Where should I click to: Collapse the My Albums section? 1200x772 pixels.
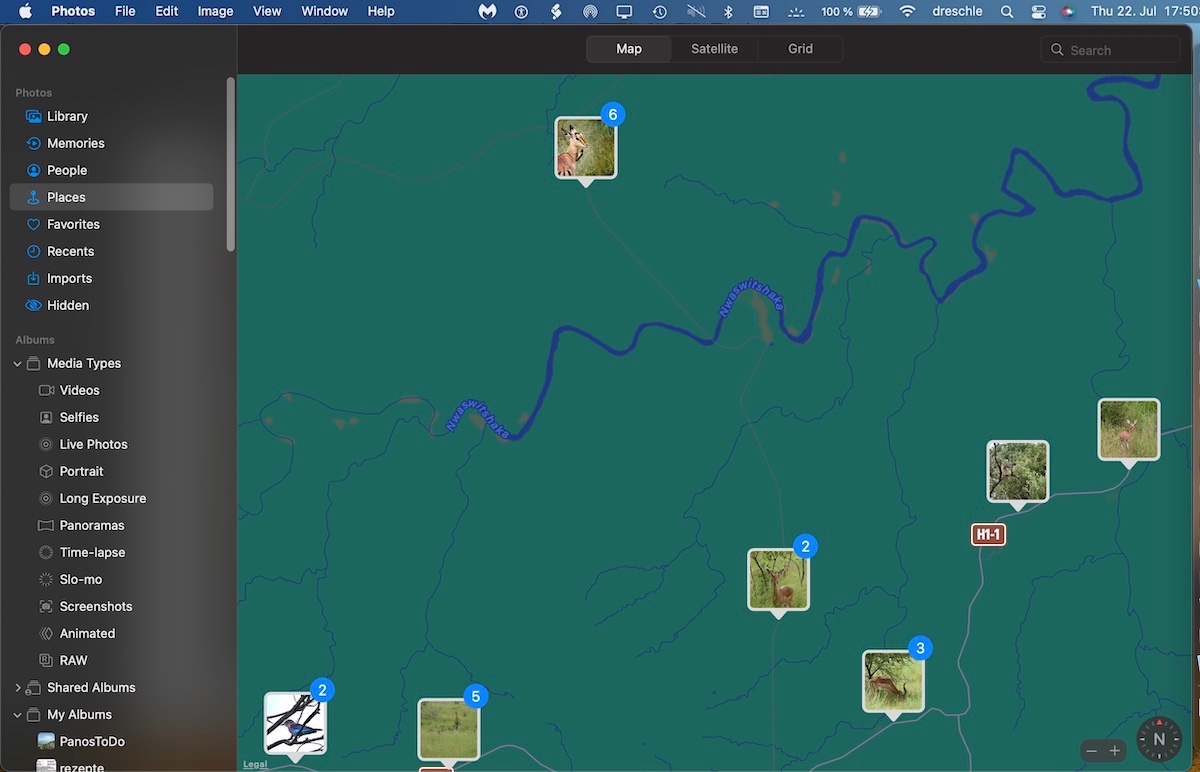pos(17,715)
